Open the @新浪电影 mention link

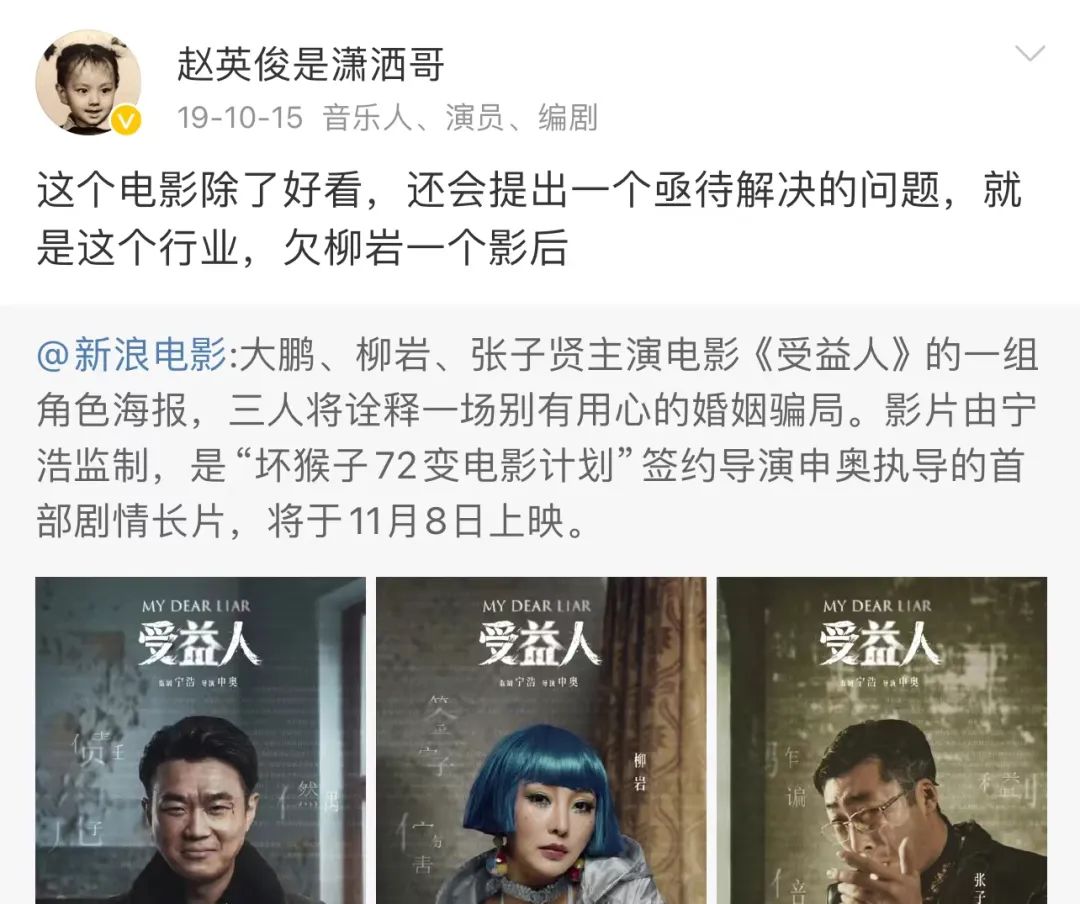tap(132, 356)
